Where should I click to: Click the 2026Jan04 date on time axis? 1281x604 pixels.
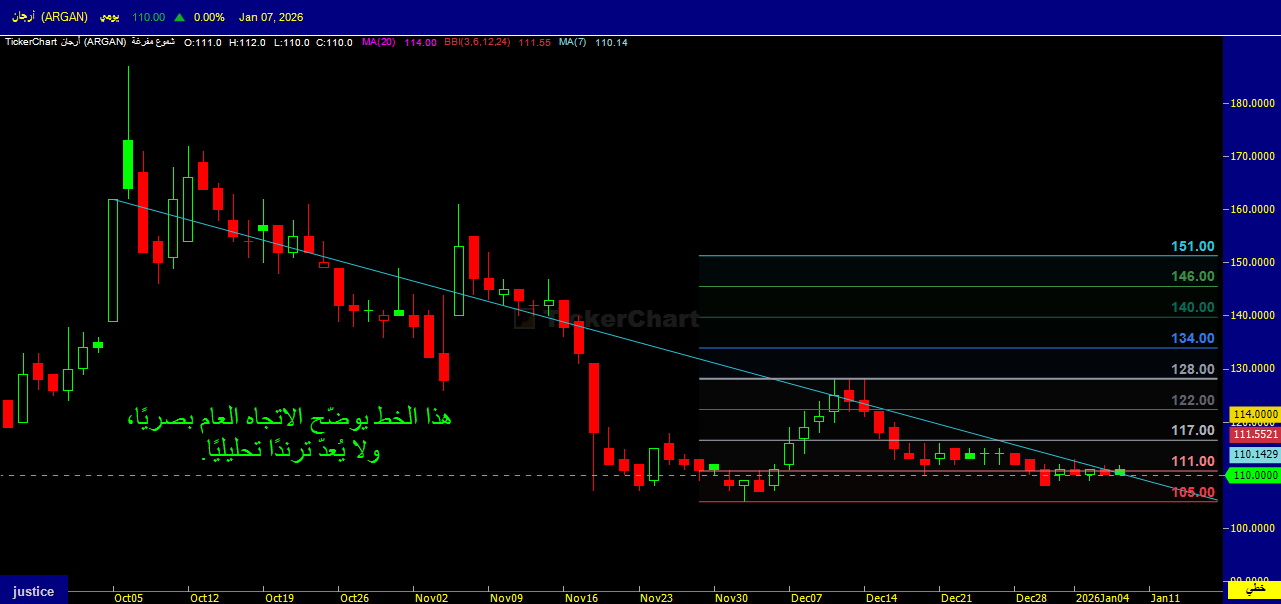(x=1103, y=598)
